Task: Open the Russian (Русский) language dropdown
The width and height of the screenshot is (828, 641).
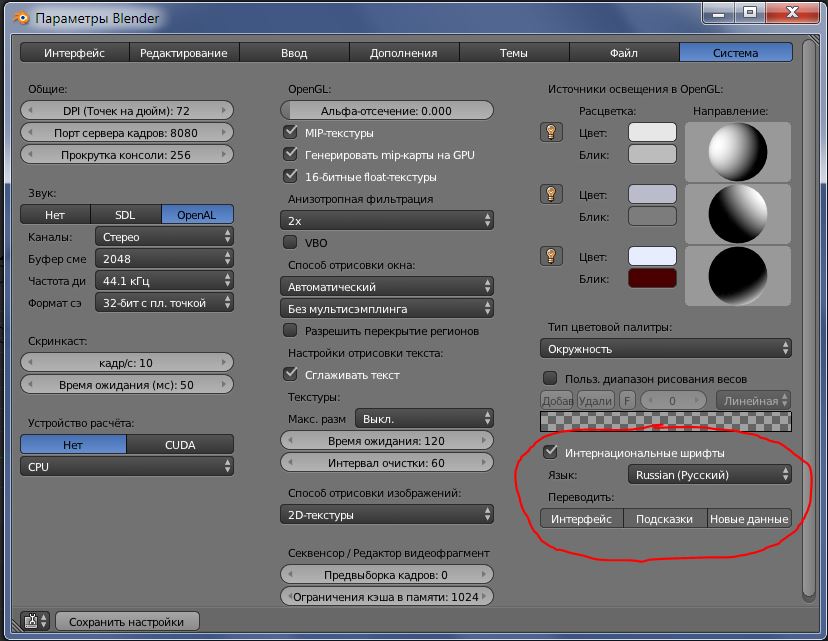Action: (710, 475)
